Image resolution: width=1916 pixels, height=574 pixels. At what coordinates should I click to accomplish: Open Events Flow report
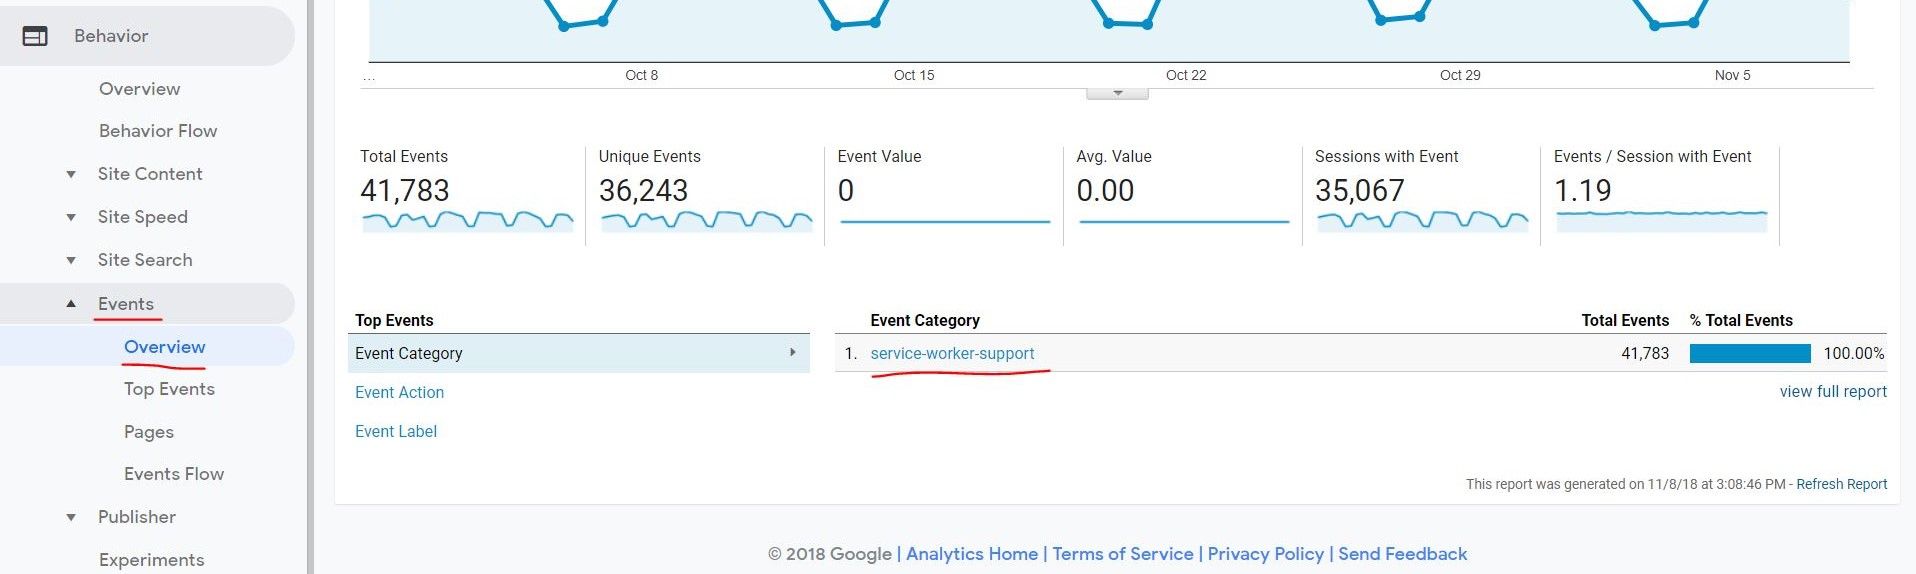[x=174, y=474]
